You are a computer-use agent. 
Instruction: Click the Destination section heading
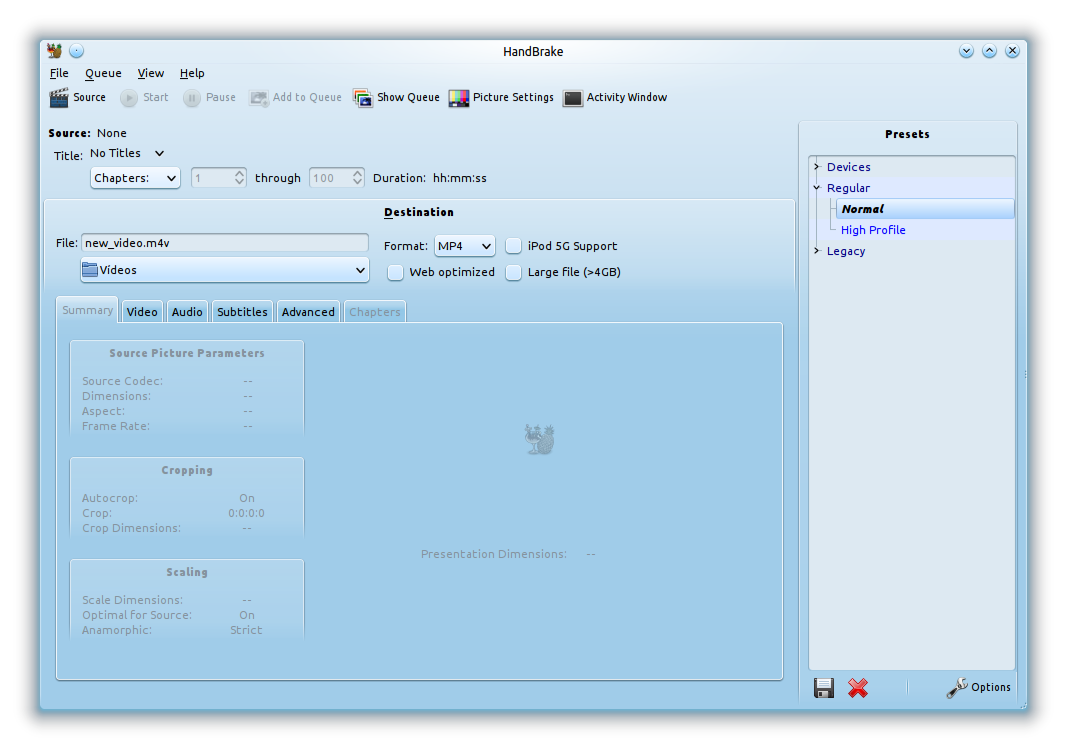point(418,212)
